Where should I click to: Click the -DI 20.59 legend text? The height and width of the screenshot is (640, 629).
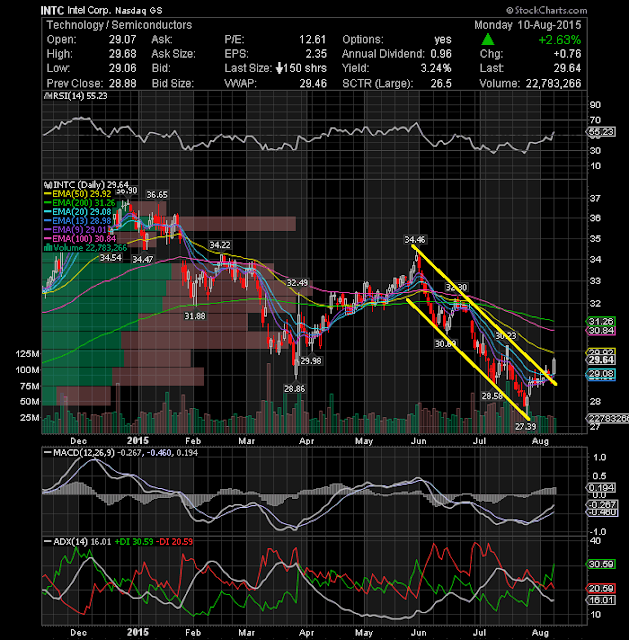pyautogui.click(x=176, y=542)
